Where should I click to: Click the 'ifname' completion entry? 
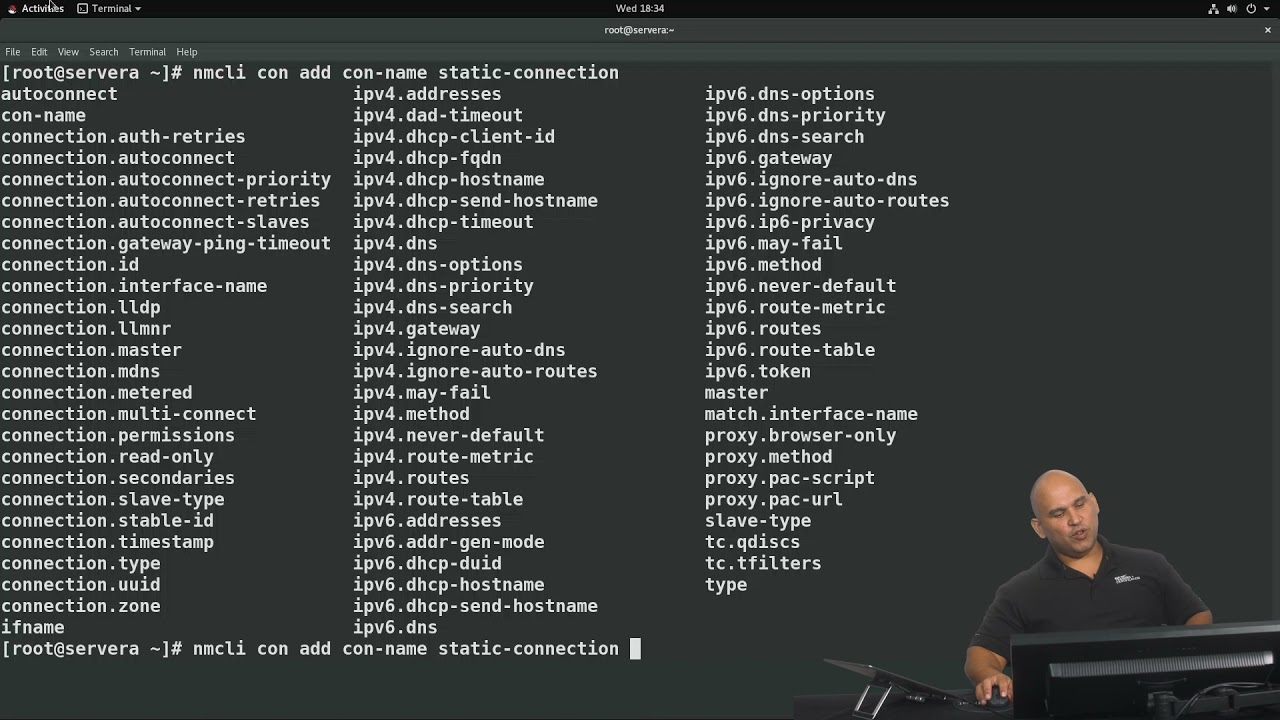(x=32, y=628)
